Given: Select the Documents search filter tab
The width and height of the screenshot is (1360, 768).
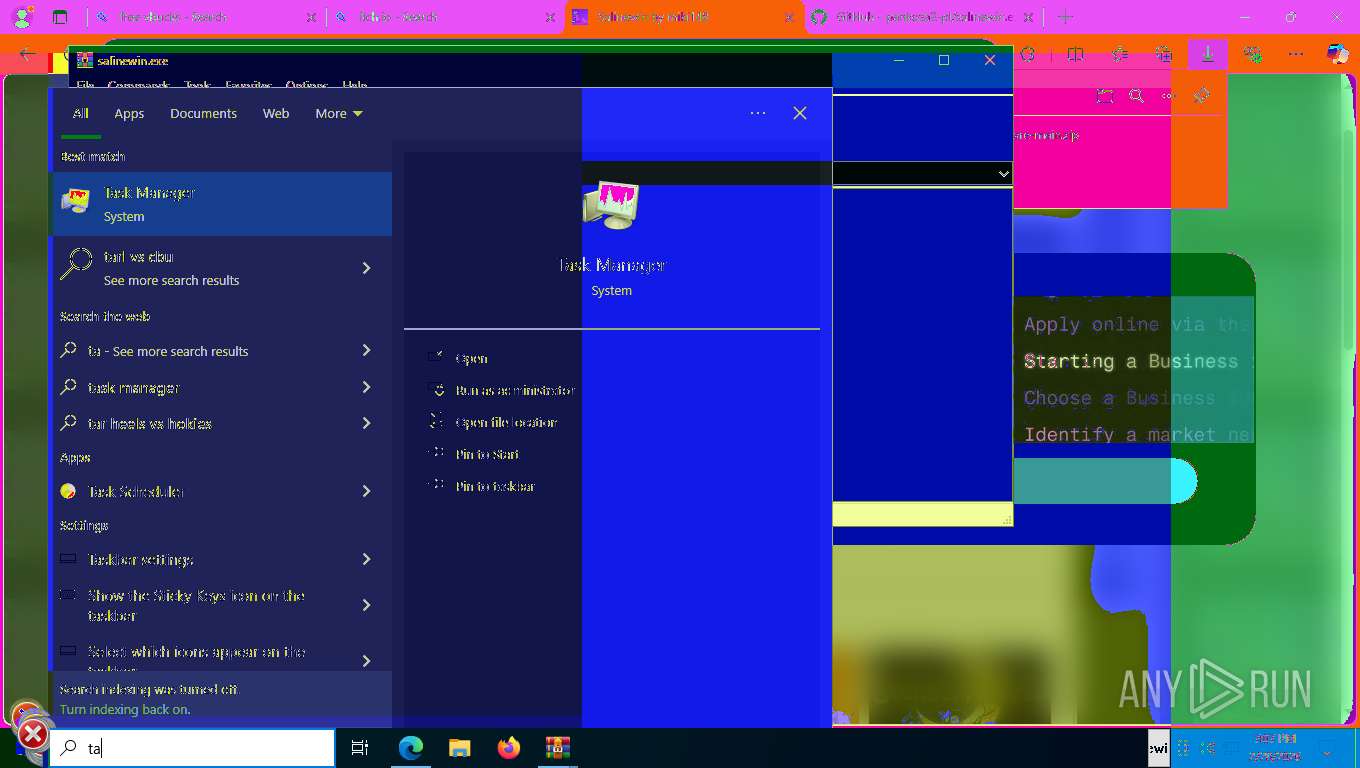Looking at the screenshot, I should (203, 113).
